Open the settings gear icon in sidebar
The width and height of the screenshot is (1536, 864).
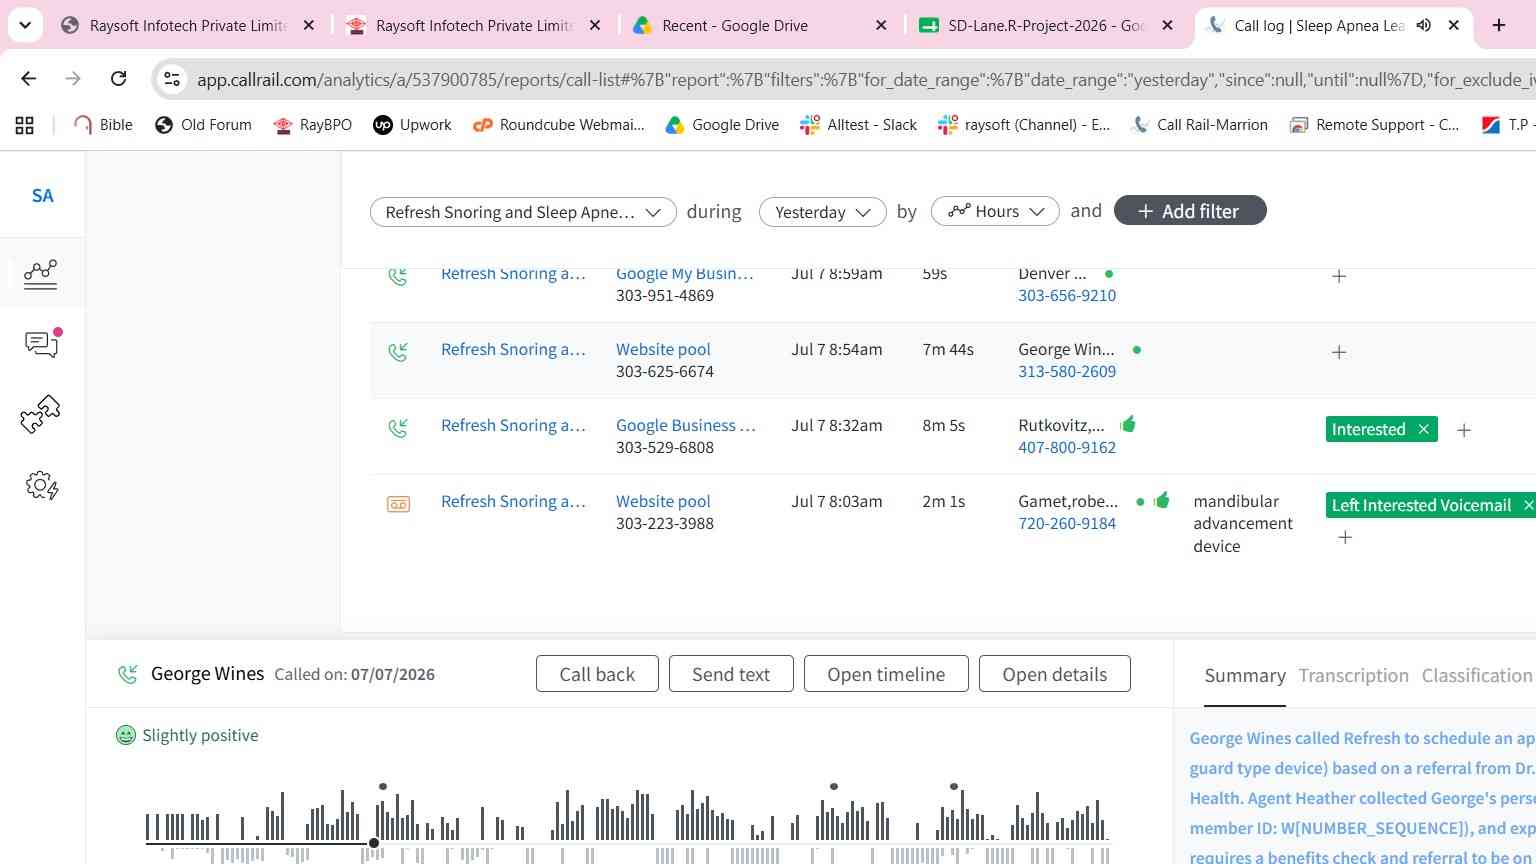[x=42, y=486]
